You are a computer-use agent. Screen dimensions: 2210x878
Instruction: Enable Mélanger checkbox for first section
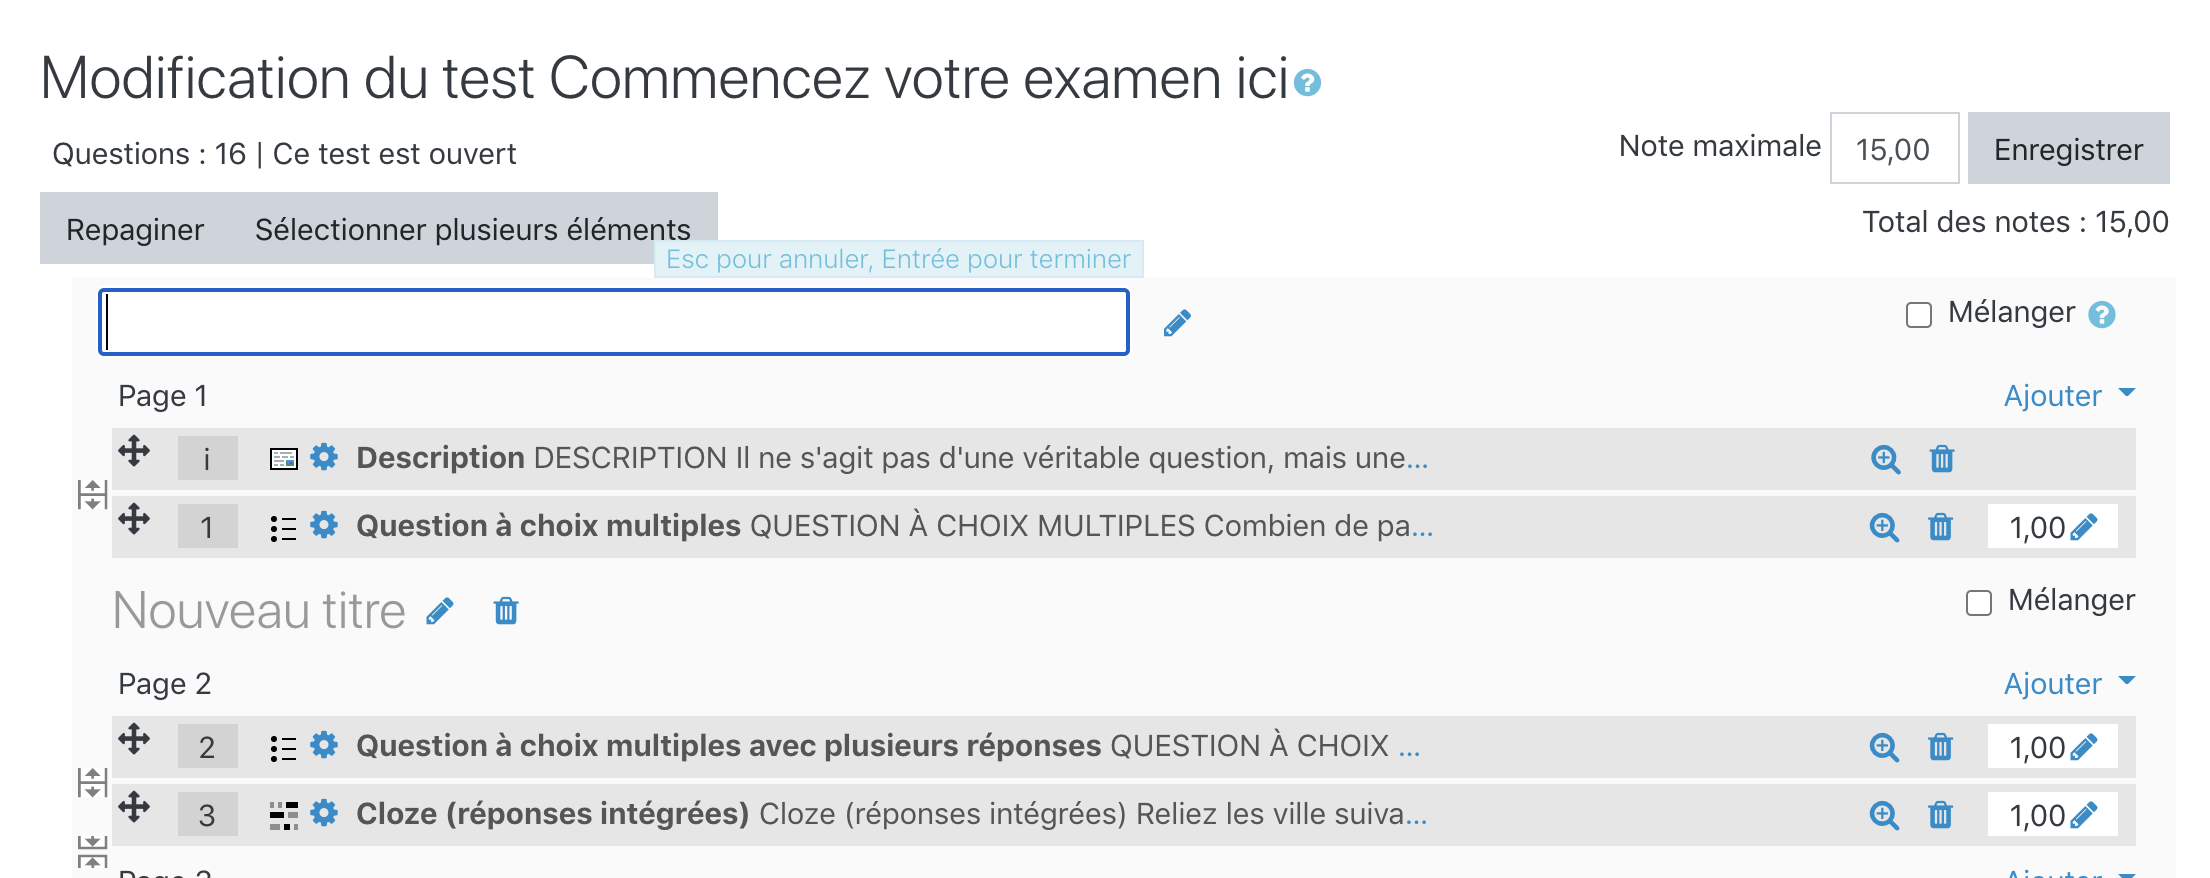point(1919,315)
